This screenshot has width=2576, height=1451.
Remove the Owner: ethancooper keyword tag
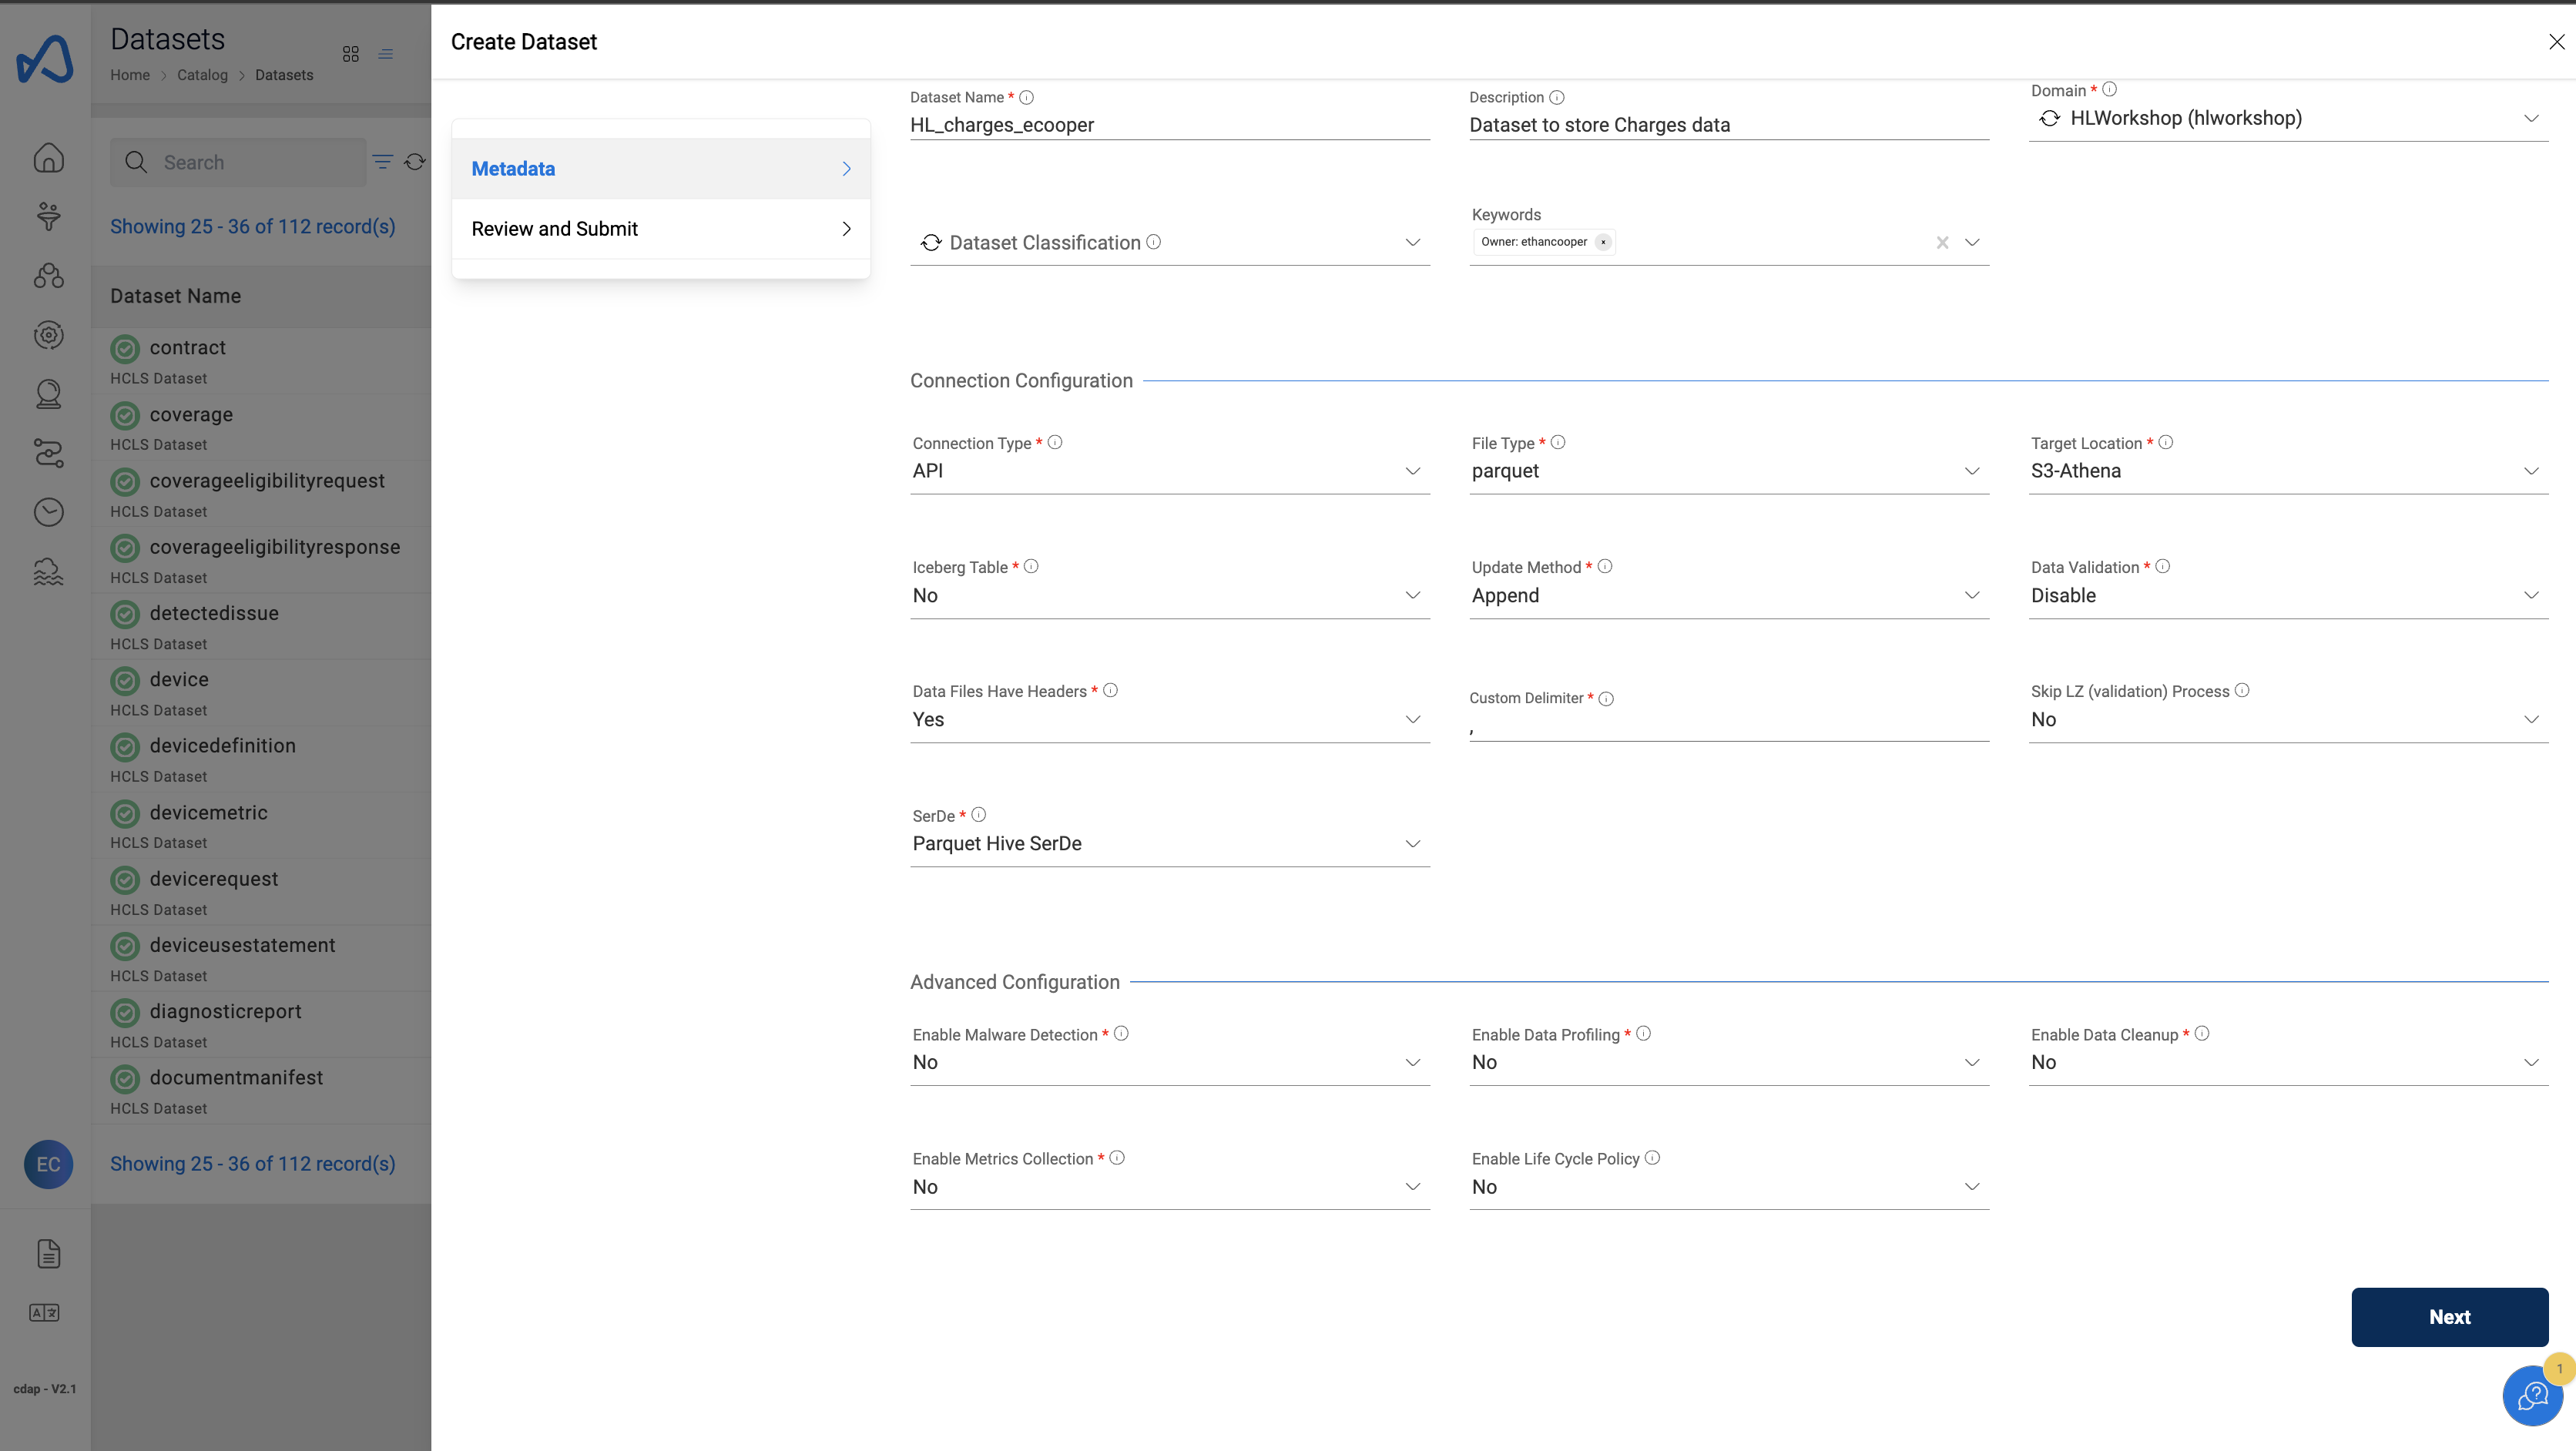tap(1603, 242)
